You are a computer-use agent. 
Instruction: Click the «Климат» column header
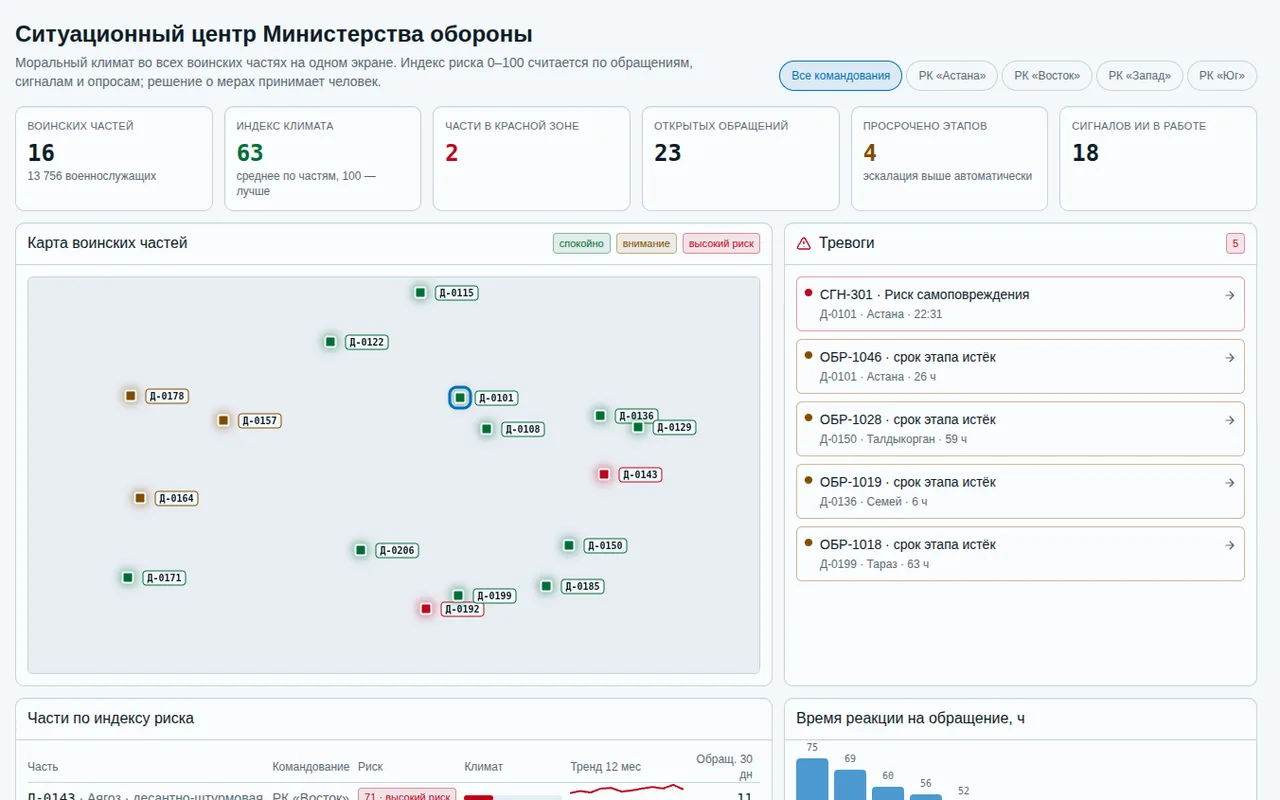[484, 767]
